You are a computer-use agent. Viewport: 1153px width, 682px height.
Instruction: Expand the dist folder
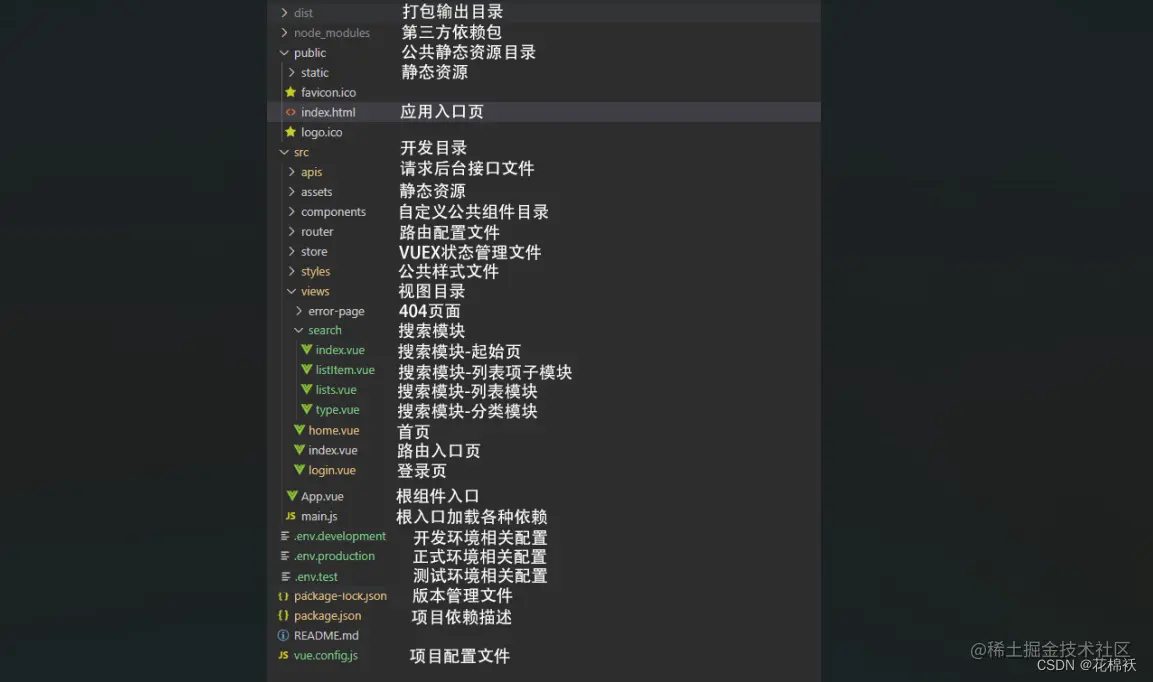click(x=284, y=13)
